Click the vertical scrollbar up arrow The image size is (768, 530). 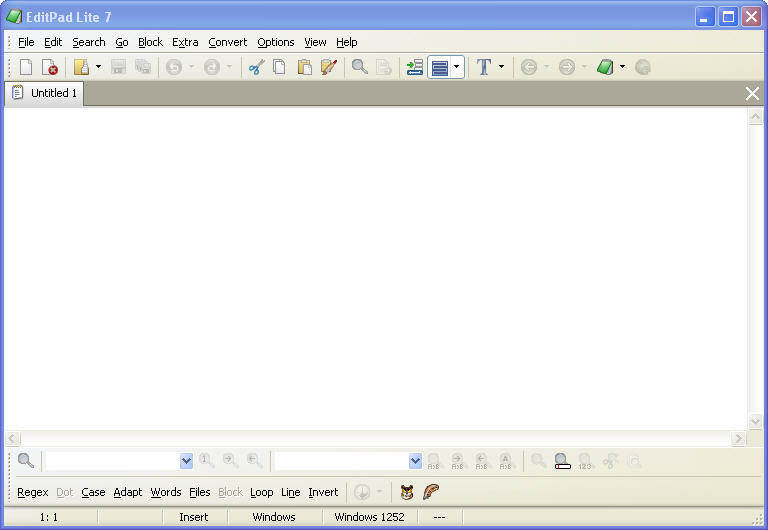pos(755,117)
